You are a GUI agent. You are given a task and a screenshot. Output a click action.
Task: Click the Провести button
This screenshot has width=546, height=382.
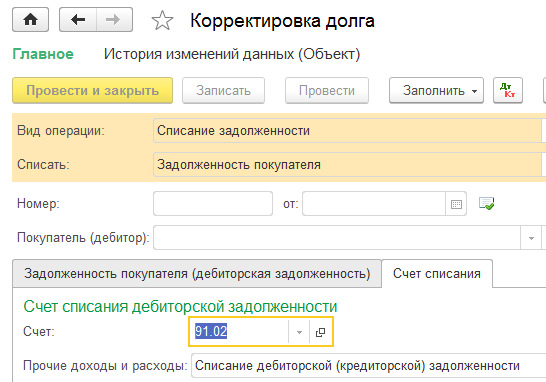tap(327, 91)
